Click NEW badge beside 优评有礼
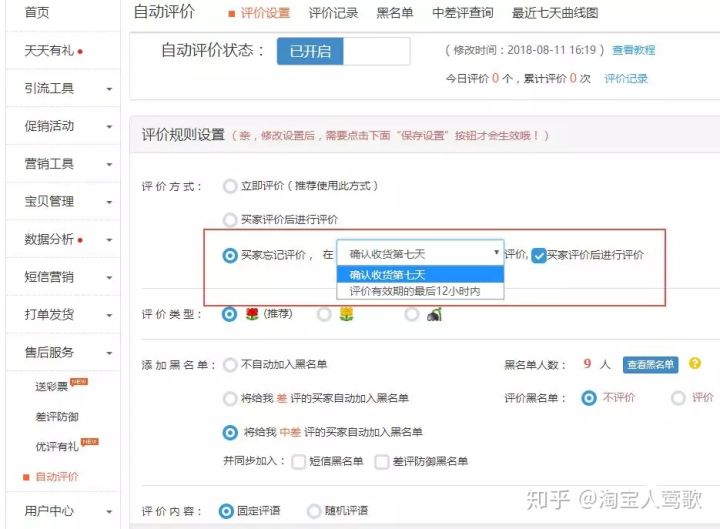The width and height of the screenshot is (720, 529). click(x=90, y=442)
